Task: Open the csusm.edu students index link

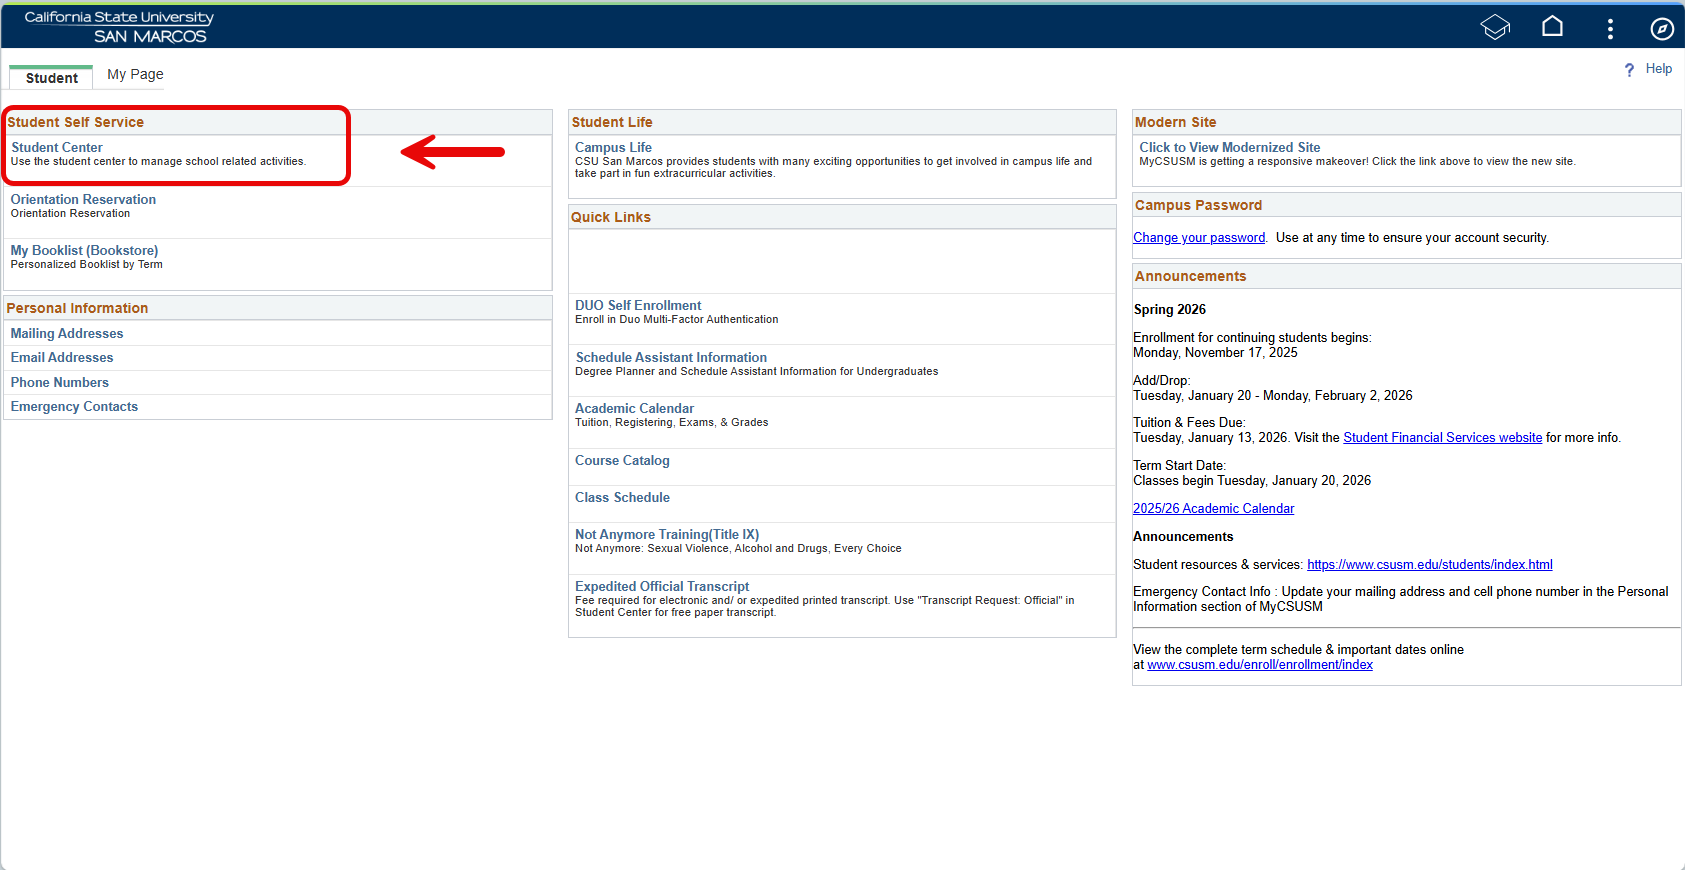Action: tap(1429, 565)
